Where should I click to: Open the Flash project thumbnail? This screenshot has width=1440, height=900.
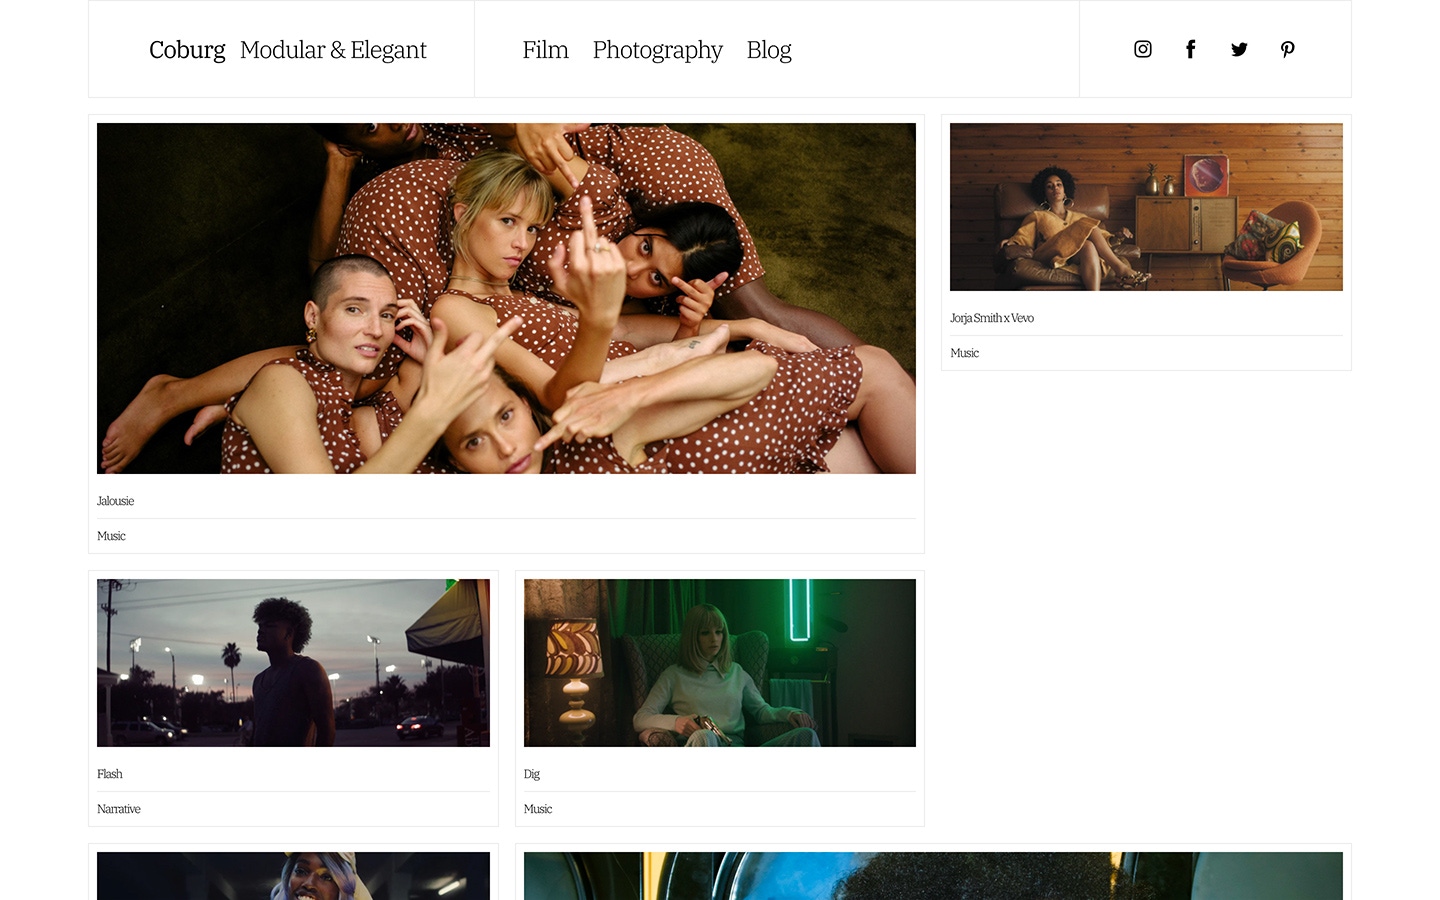292,662
